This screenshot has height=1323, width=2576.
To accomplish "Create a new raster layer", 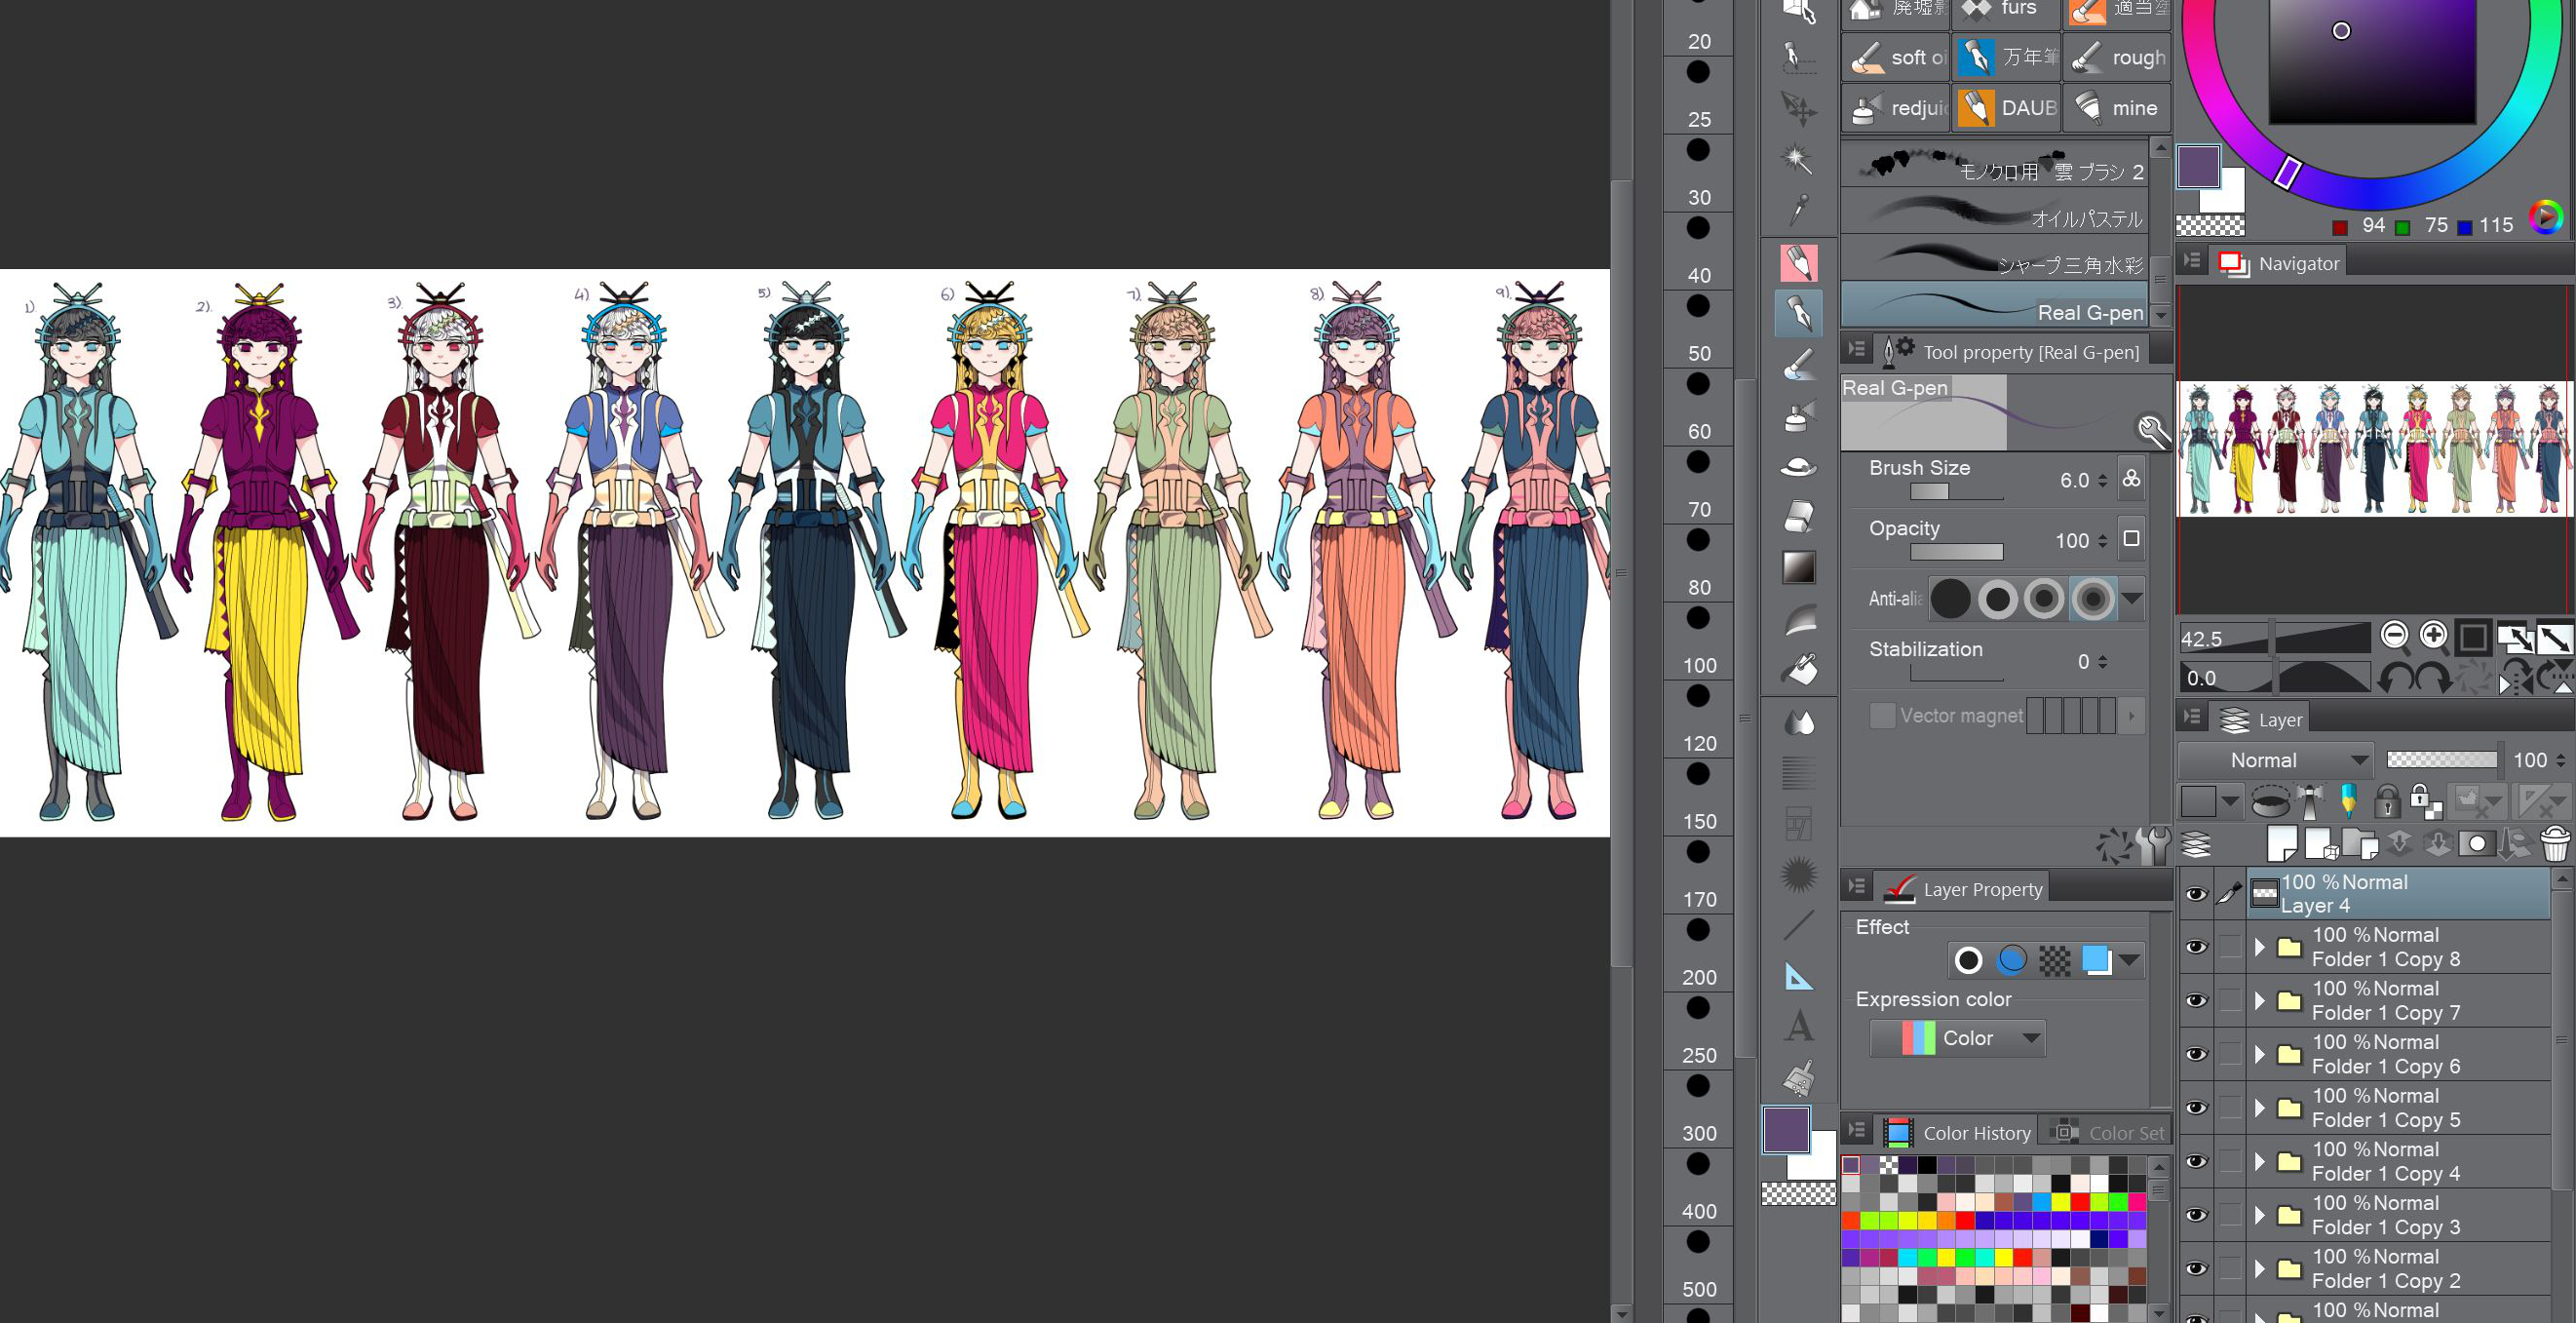I will point(2283,844).
